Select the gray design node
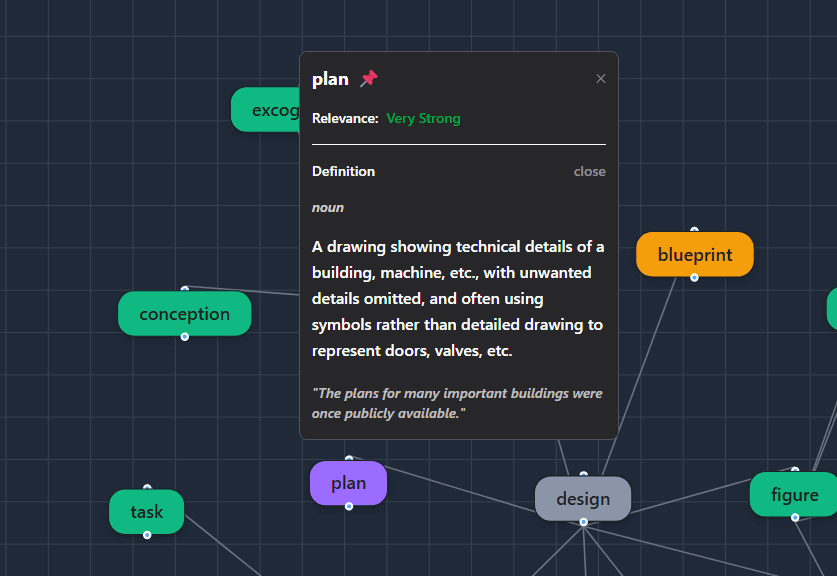 [x=583, y=499]
